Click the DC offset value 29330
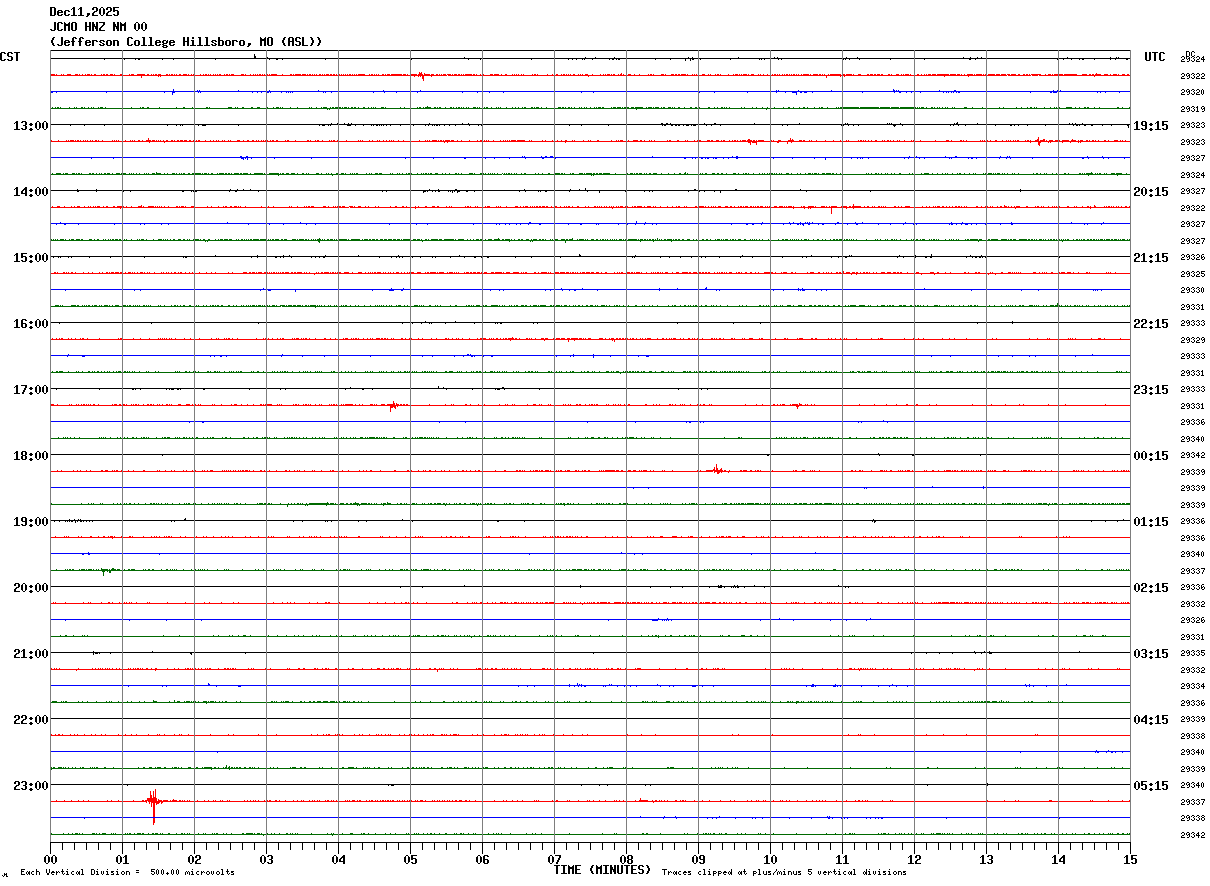The width and height of the screenshot is (1210, 886). 1192,290
